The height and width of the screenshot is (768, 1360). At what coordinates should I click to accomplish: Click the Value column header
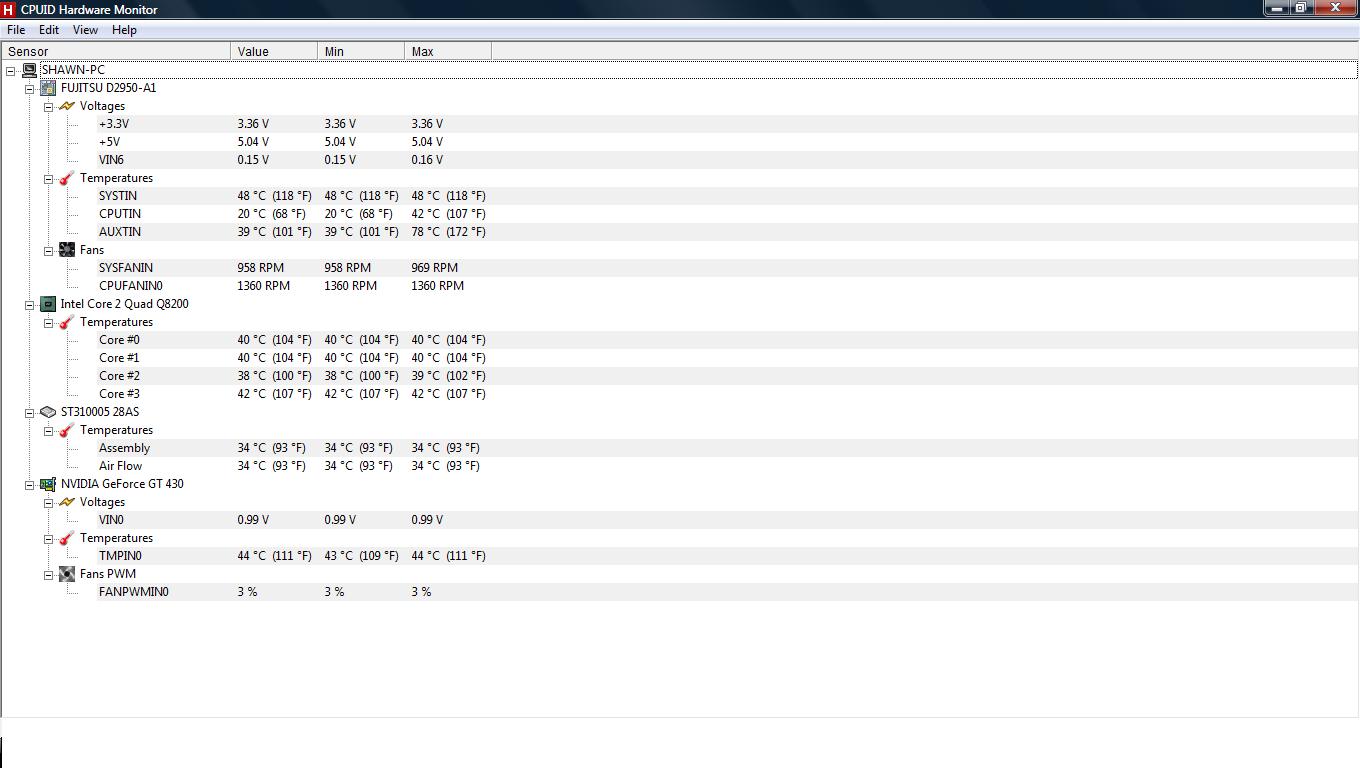(x=274, y=51)
